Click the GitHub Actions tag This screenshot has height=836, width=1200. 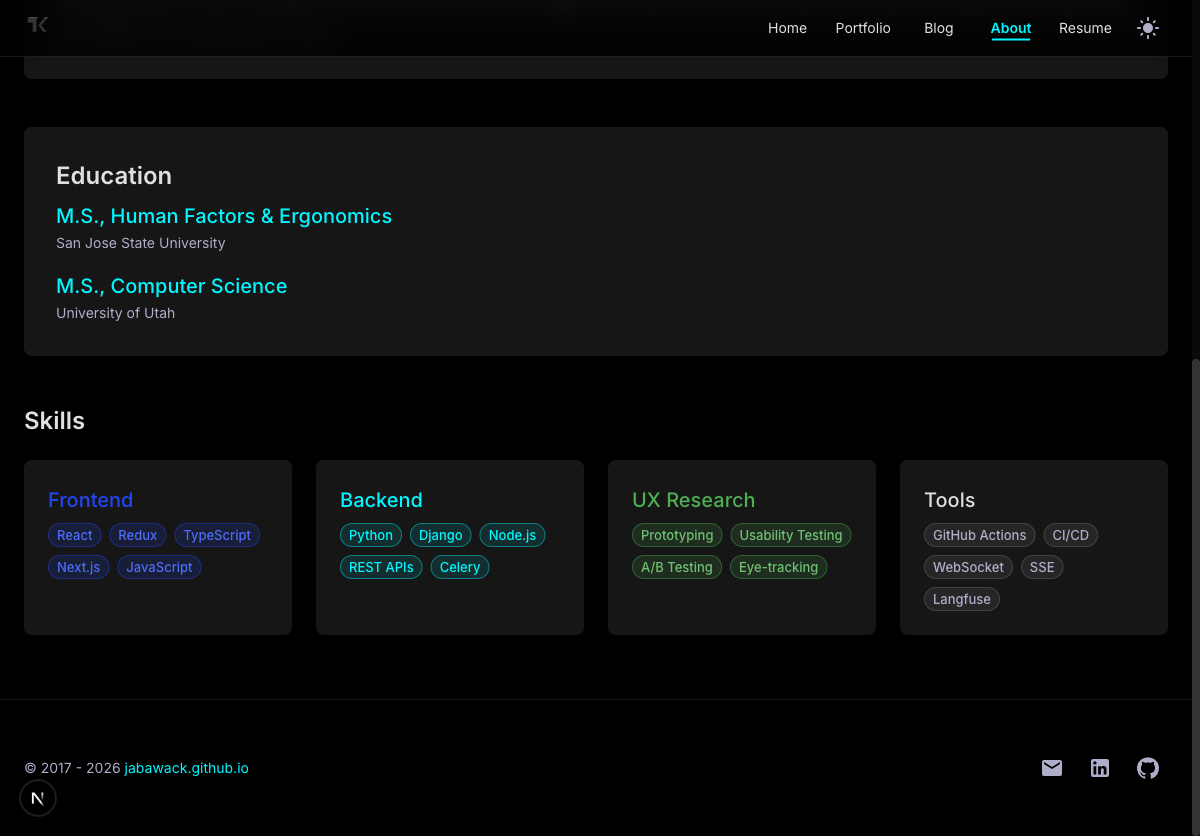tap(979, 535)
